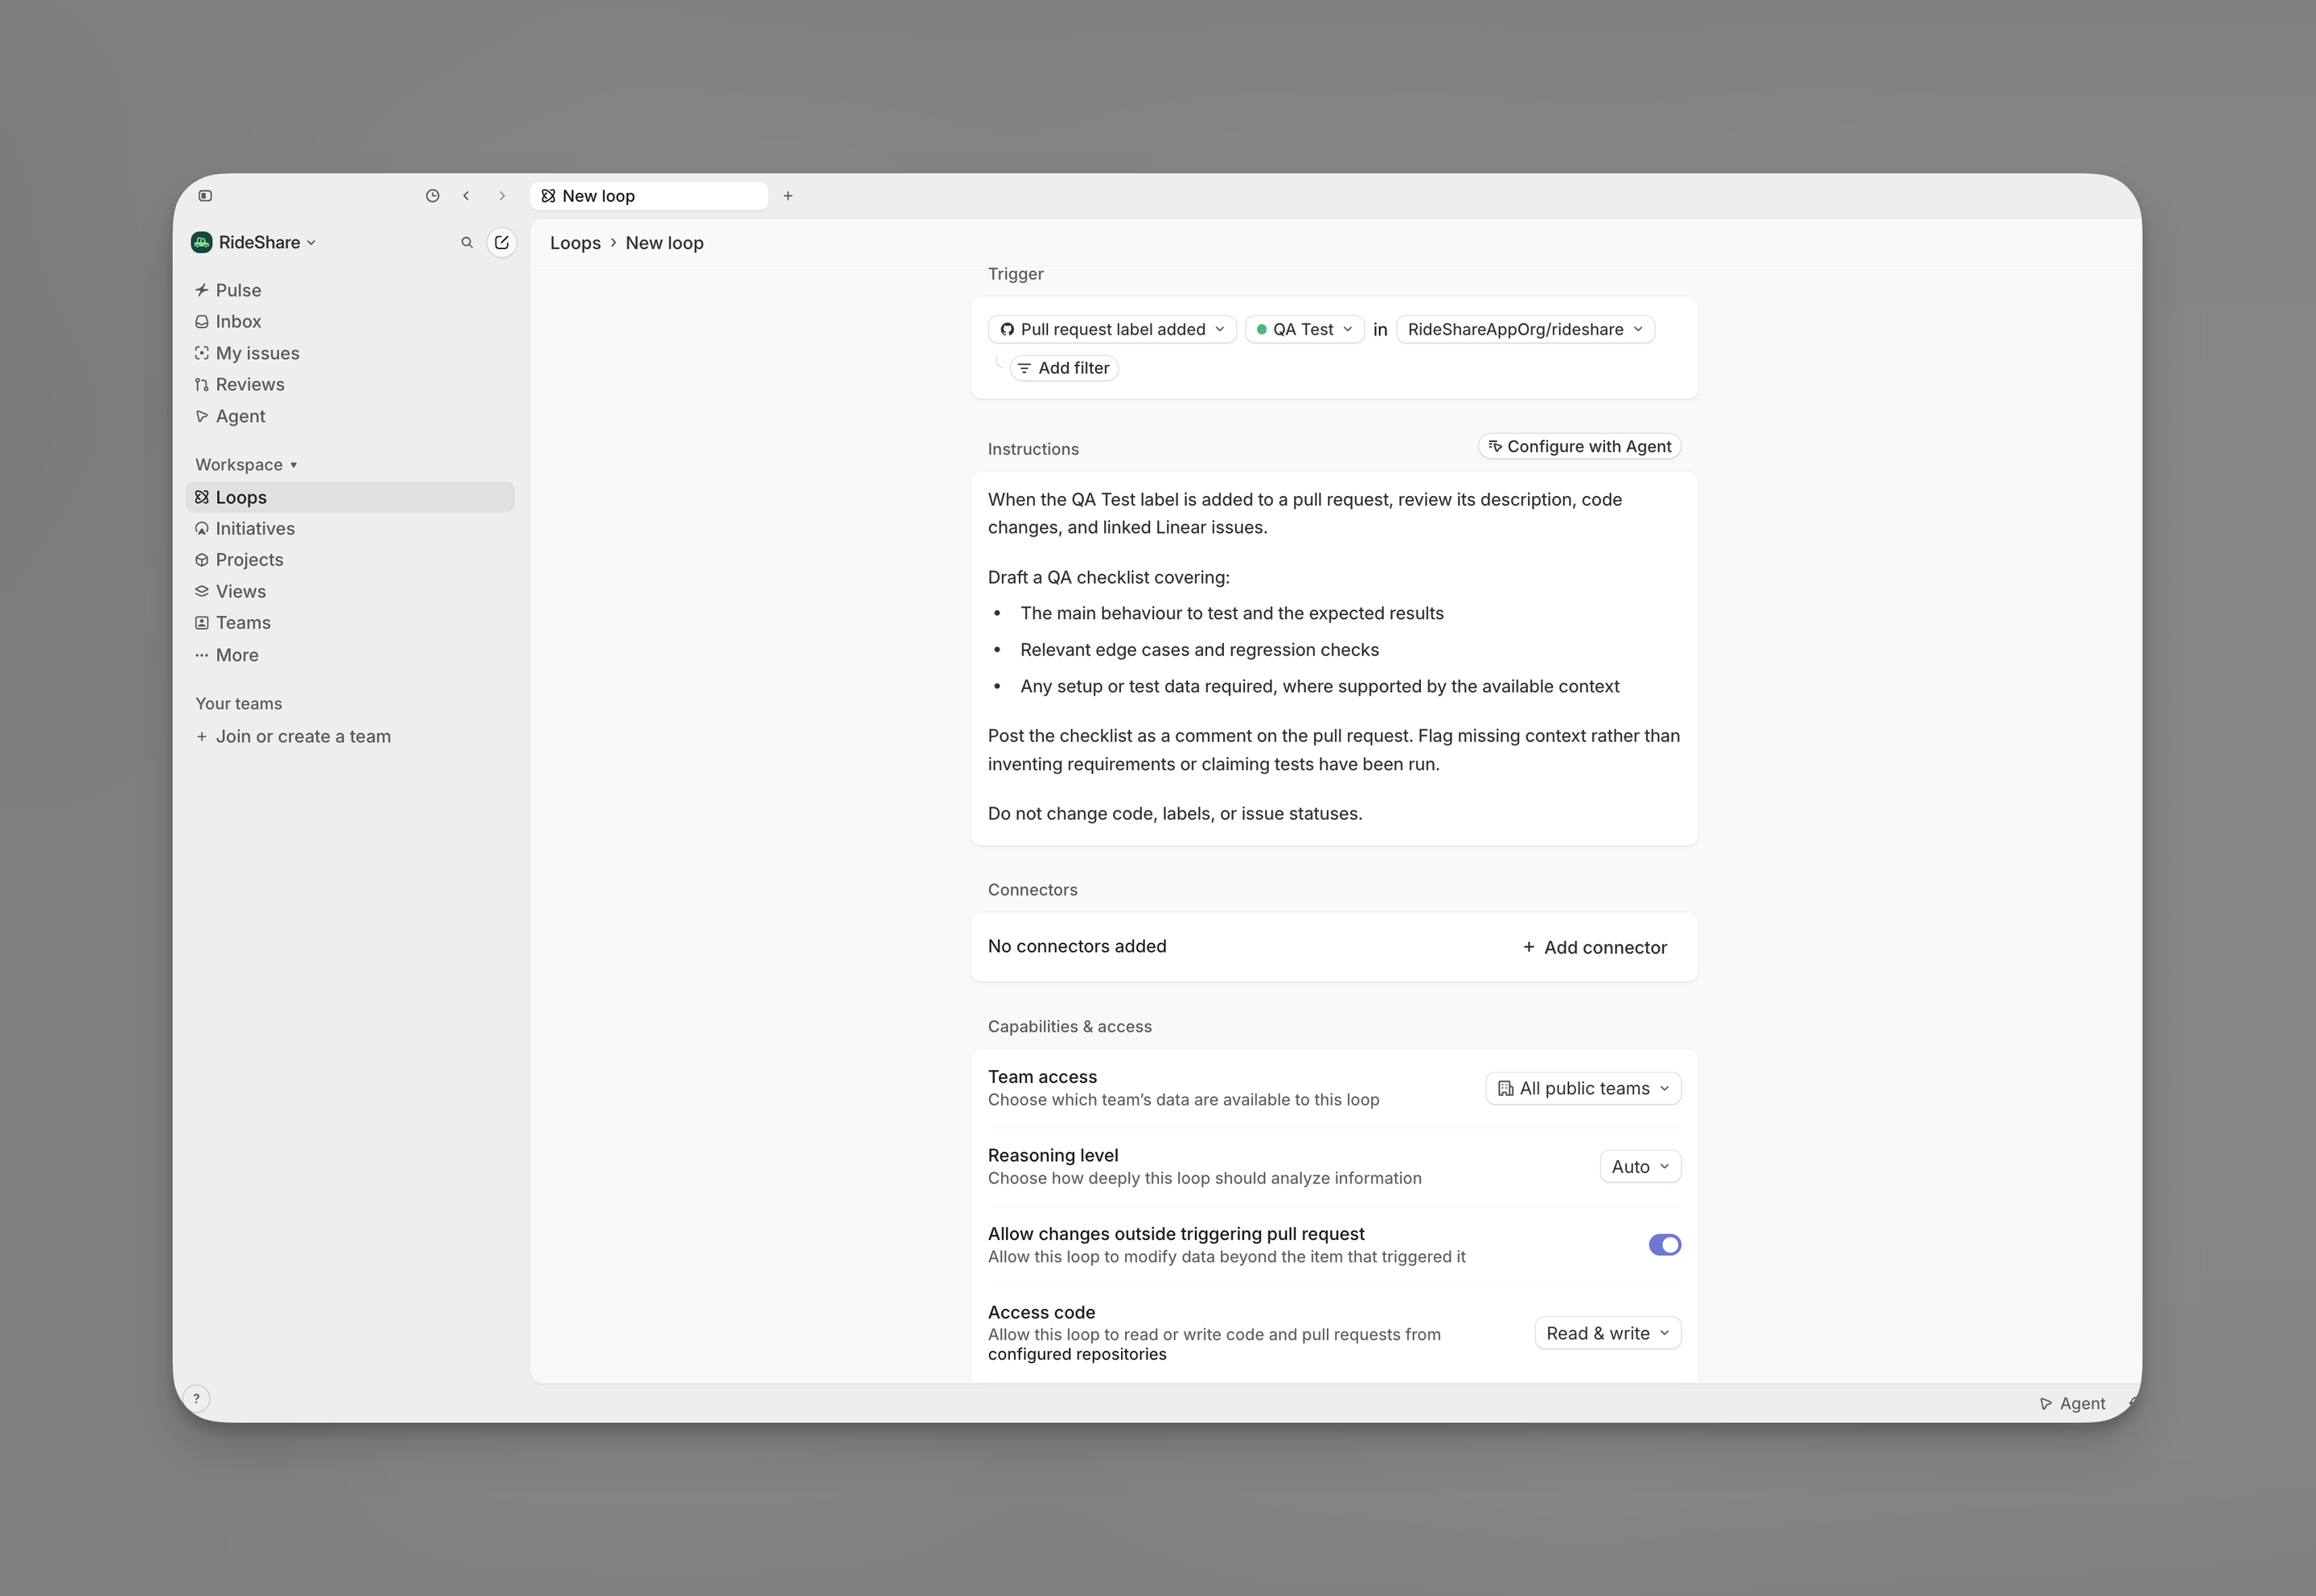Image resolution: width=2316 pixels, height=1596 pixels.
Task: Open help question mark button
Action: [x=197, y=1399]
